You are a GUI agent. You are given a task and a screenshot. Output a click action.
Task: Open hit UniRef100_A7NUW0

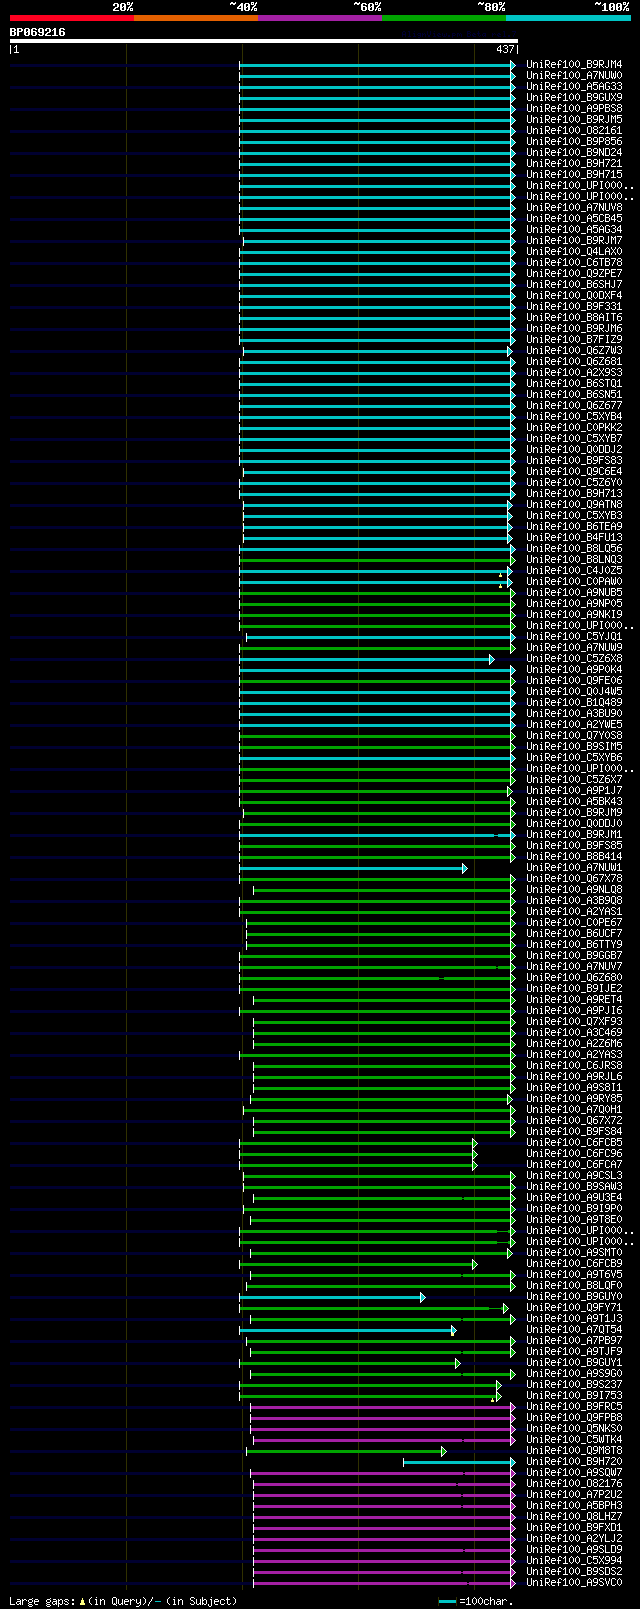(x=574, y=76)
